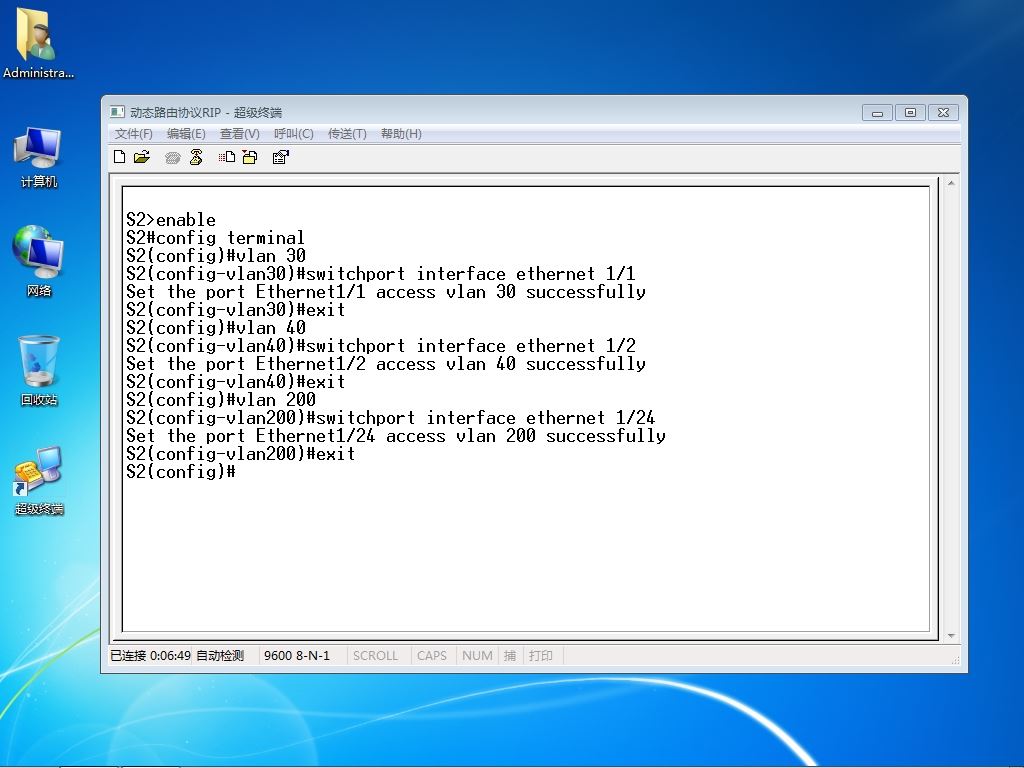Click the line 'S2#config terminal'
Screen dimensions: 1024x768
[x=216, y=238]
